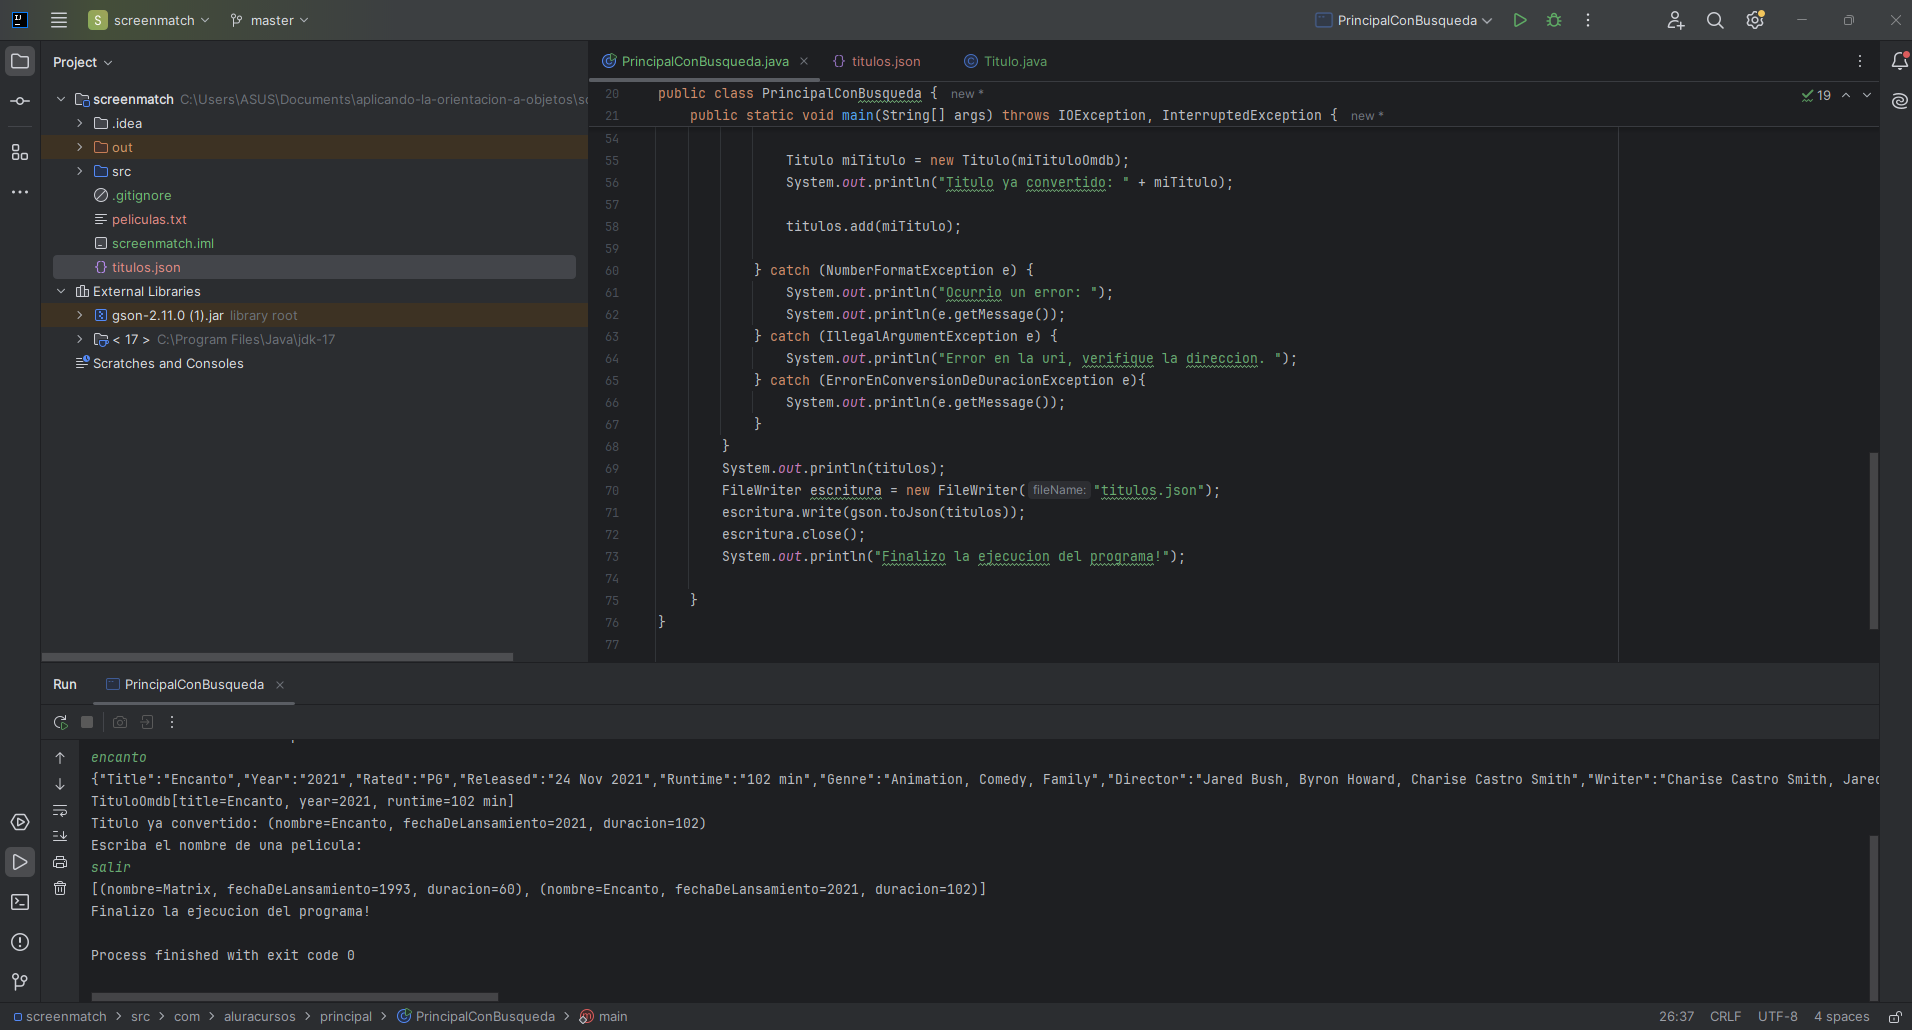
Task: Go to previous highlighted error arrow
Action: tap(1846, 95)
